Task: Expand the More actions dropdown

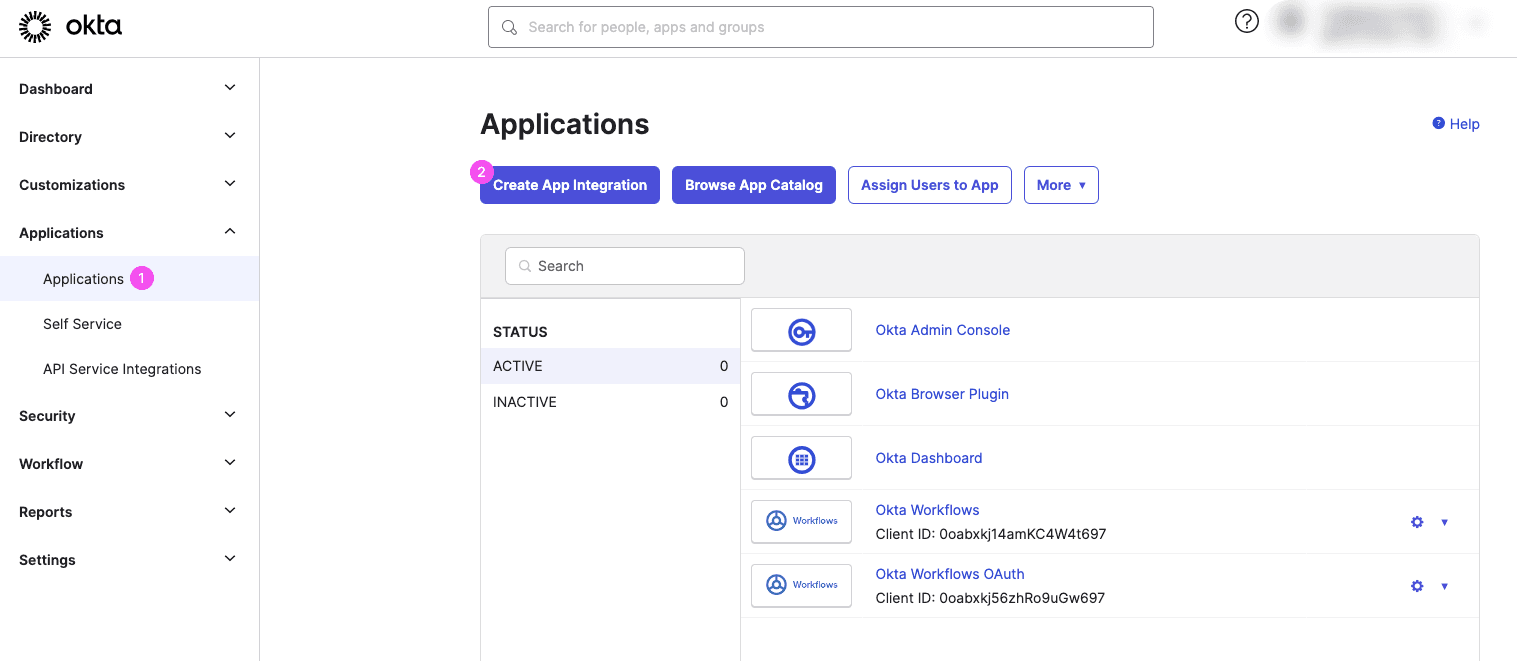Action: [1061, 185]
